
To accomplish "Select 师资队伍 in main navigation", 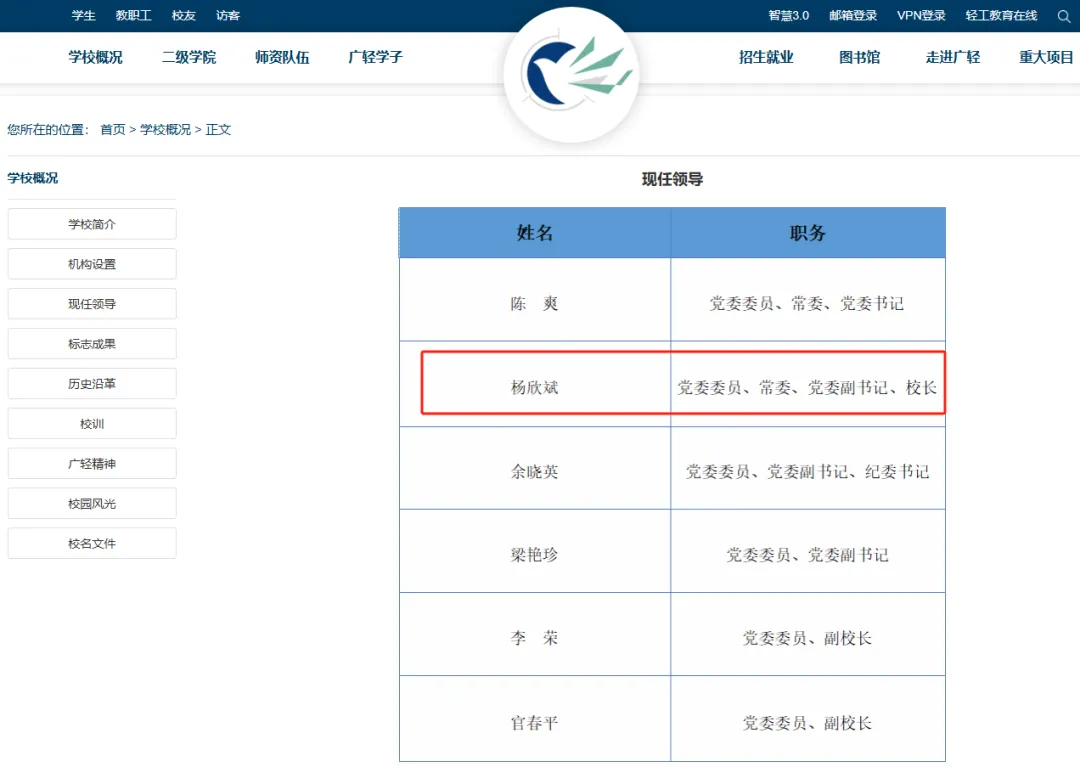I will coord(282,58).
